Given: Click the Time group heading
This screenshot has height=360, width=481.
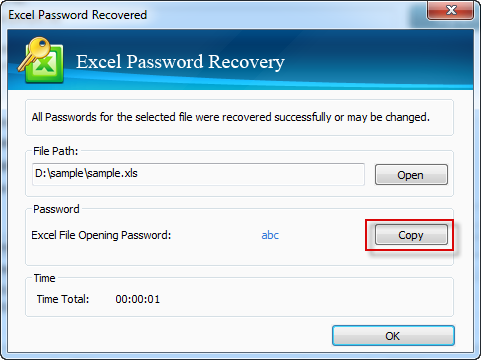Looking at the screenshot, I should click(44, 278).
